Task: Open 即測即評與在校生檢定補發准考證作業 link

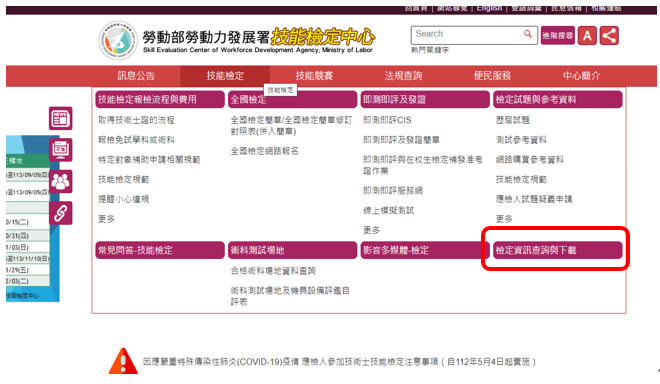Action: point(423,165)
